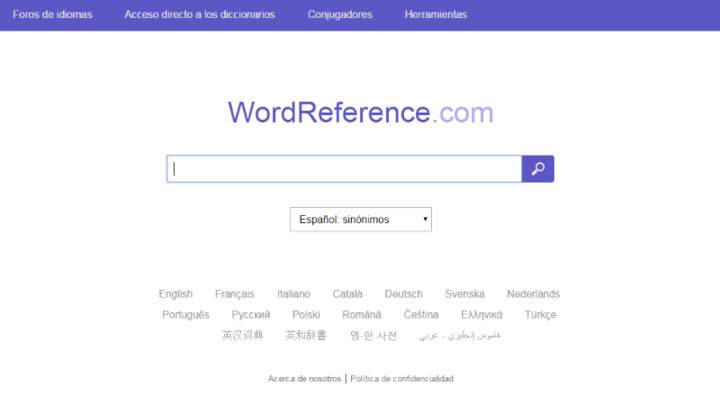Click the WordReference.com logo
This screenshot has height=414, width=720.
(x=360, y=112)
